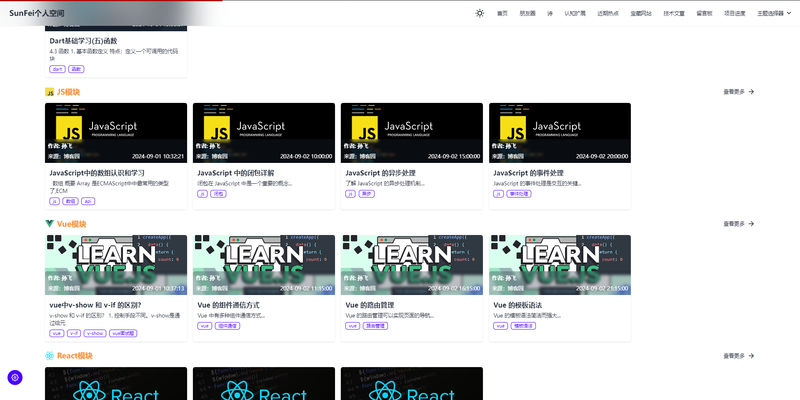This screenshot has height=400, width=800.
Task: Click the 事件处理 tag
Action: pos(518,194)
